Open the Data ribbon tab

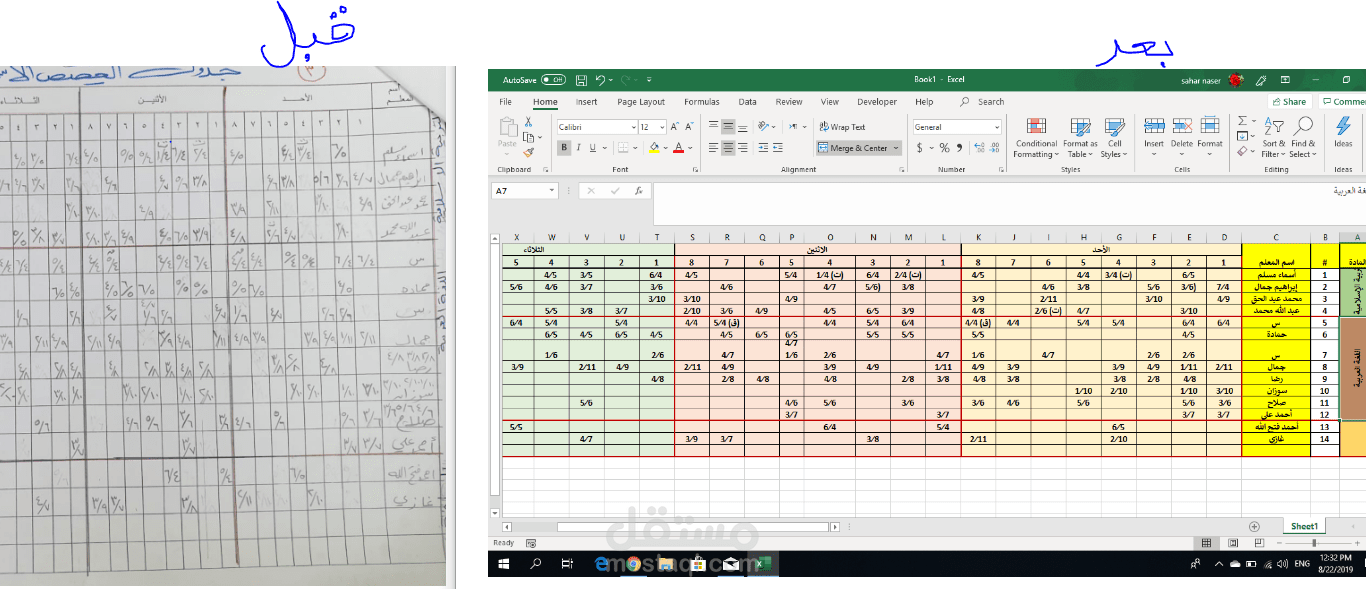point(747,102)
